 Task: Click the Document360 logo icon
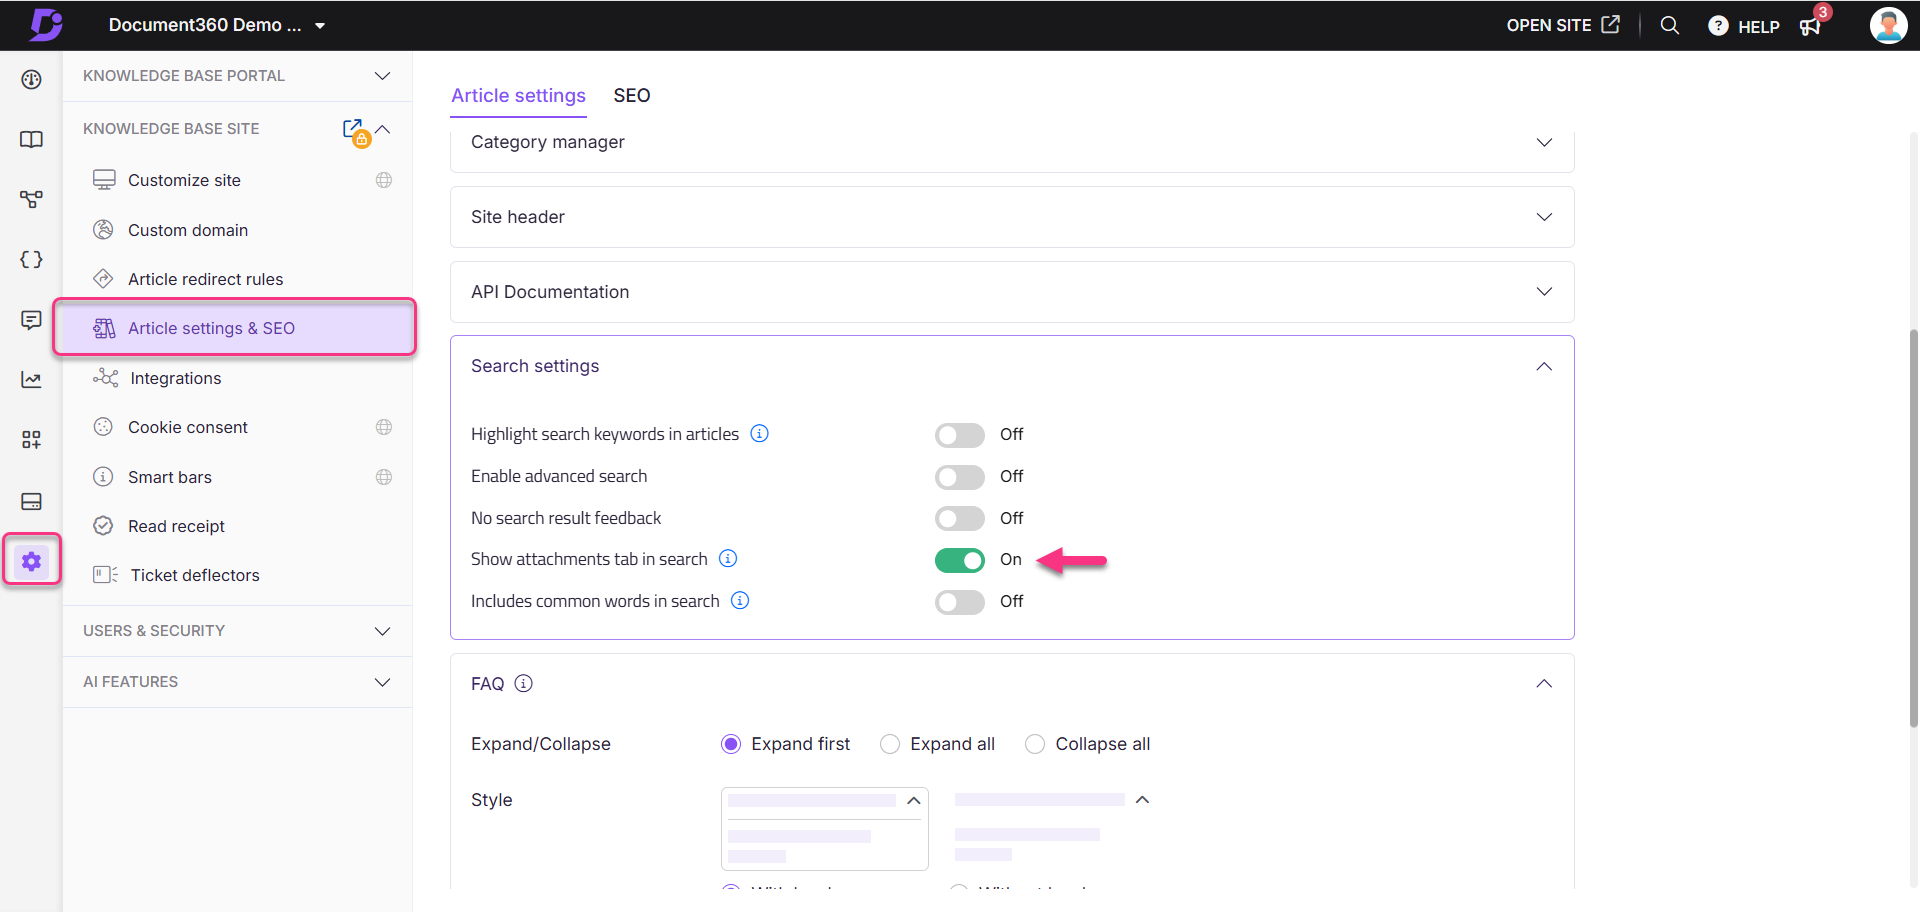click(x=46, y=25)
